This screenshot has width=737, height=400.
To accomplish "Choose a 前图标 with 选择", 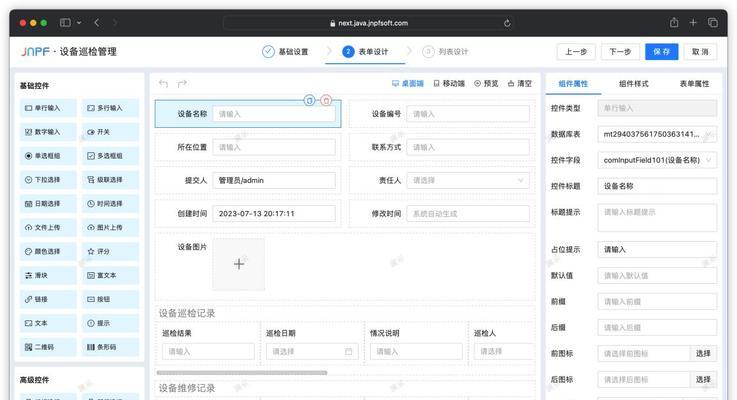I will click(x=703, y=353).
